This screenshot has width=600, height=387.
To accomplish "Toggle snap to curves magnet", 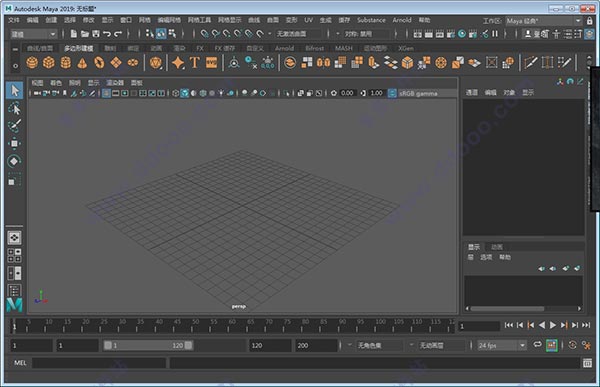I will (x=216, y=34).
